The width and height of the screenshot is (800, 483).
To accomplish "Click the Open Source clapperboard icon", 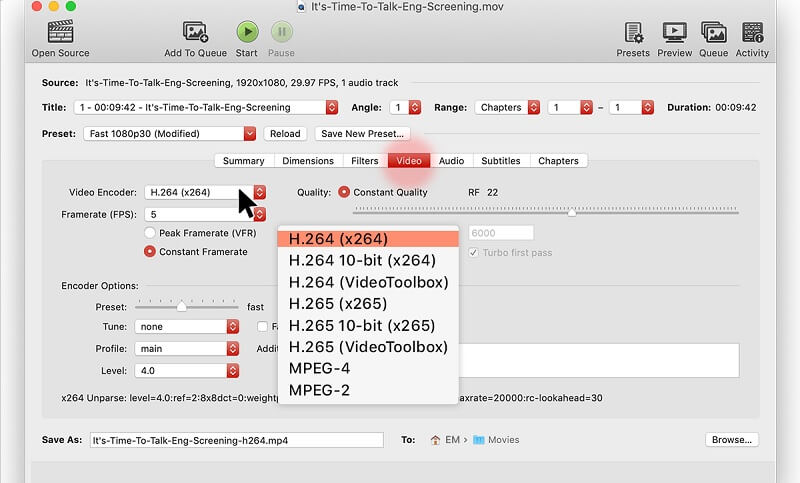I will (x=60, y=32).
